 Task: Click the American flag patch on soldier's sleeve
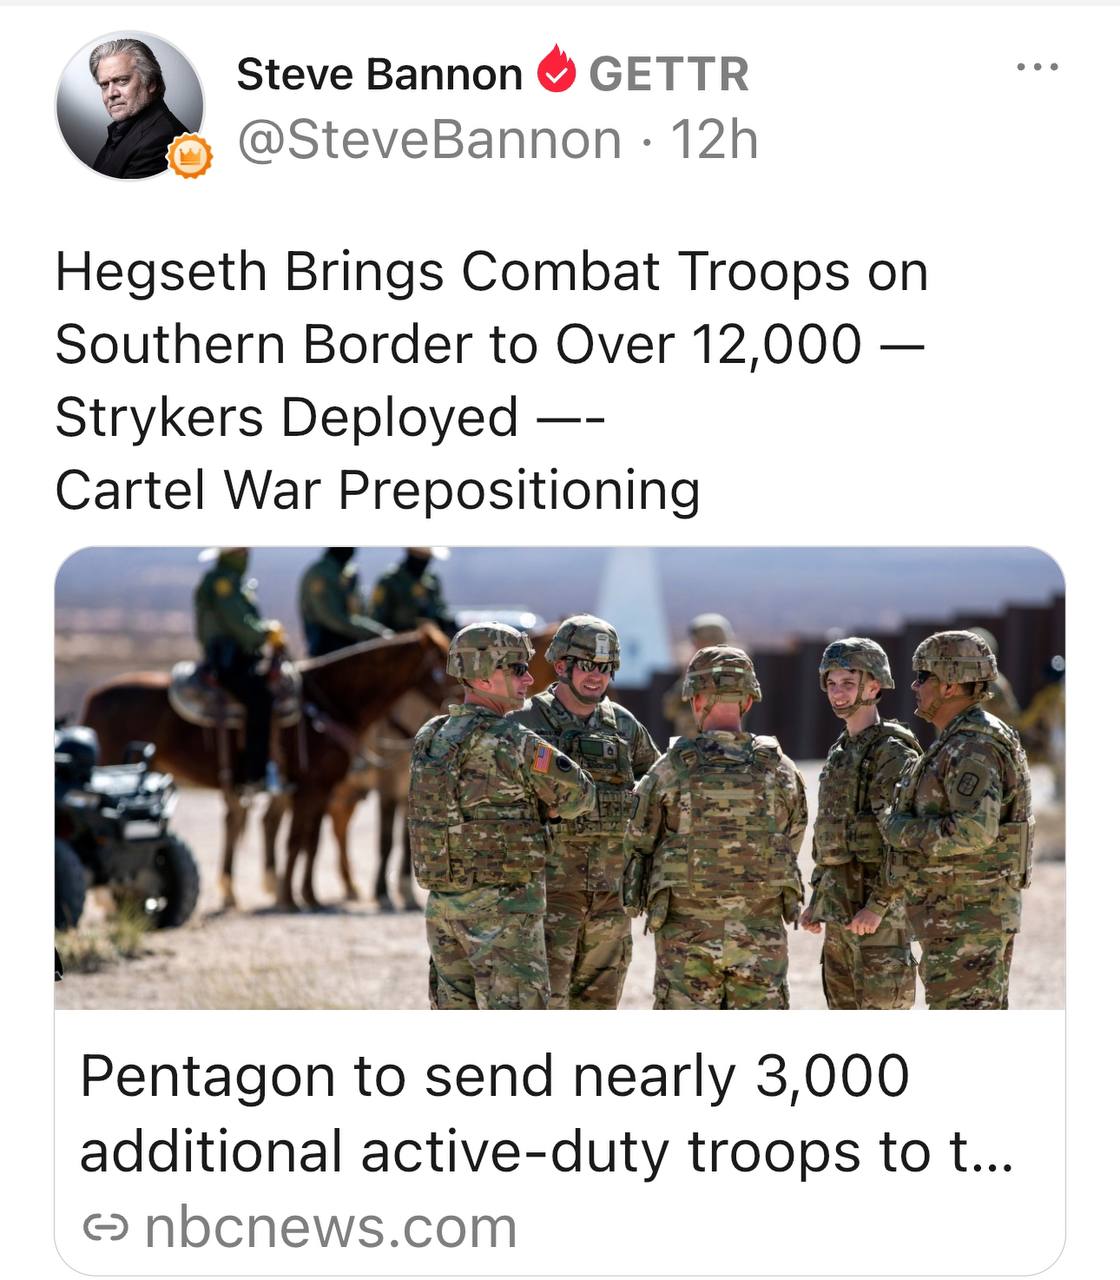point(541,758)
